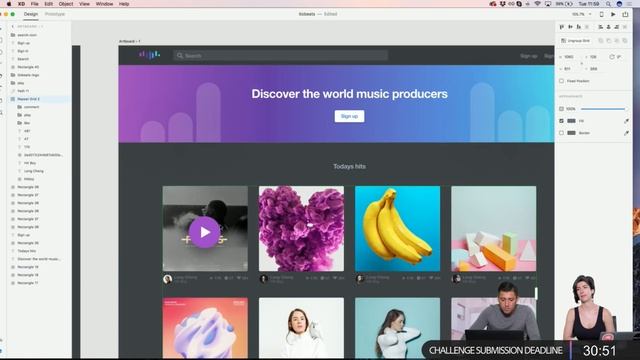Screen dimensions: 640x360
Task: Click the Add boolean operation icon
Action: point(601,41)
